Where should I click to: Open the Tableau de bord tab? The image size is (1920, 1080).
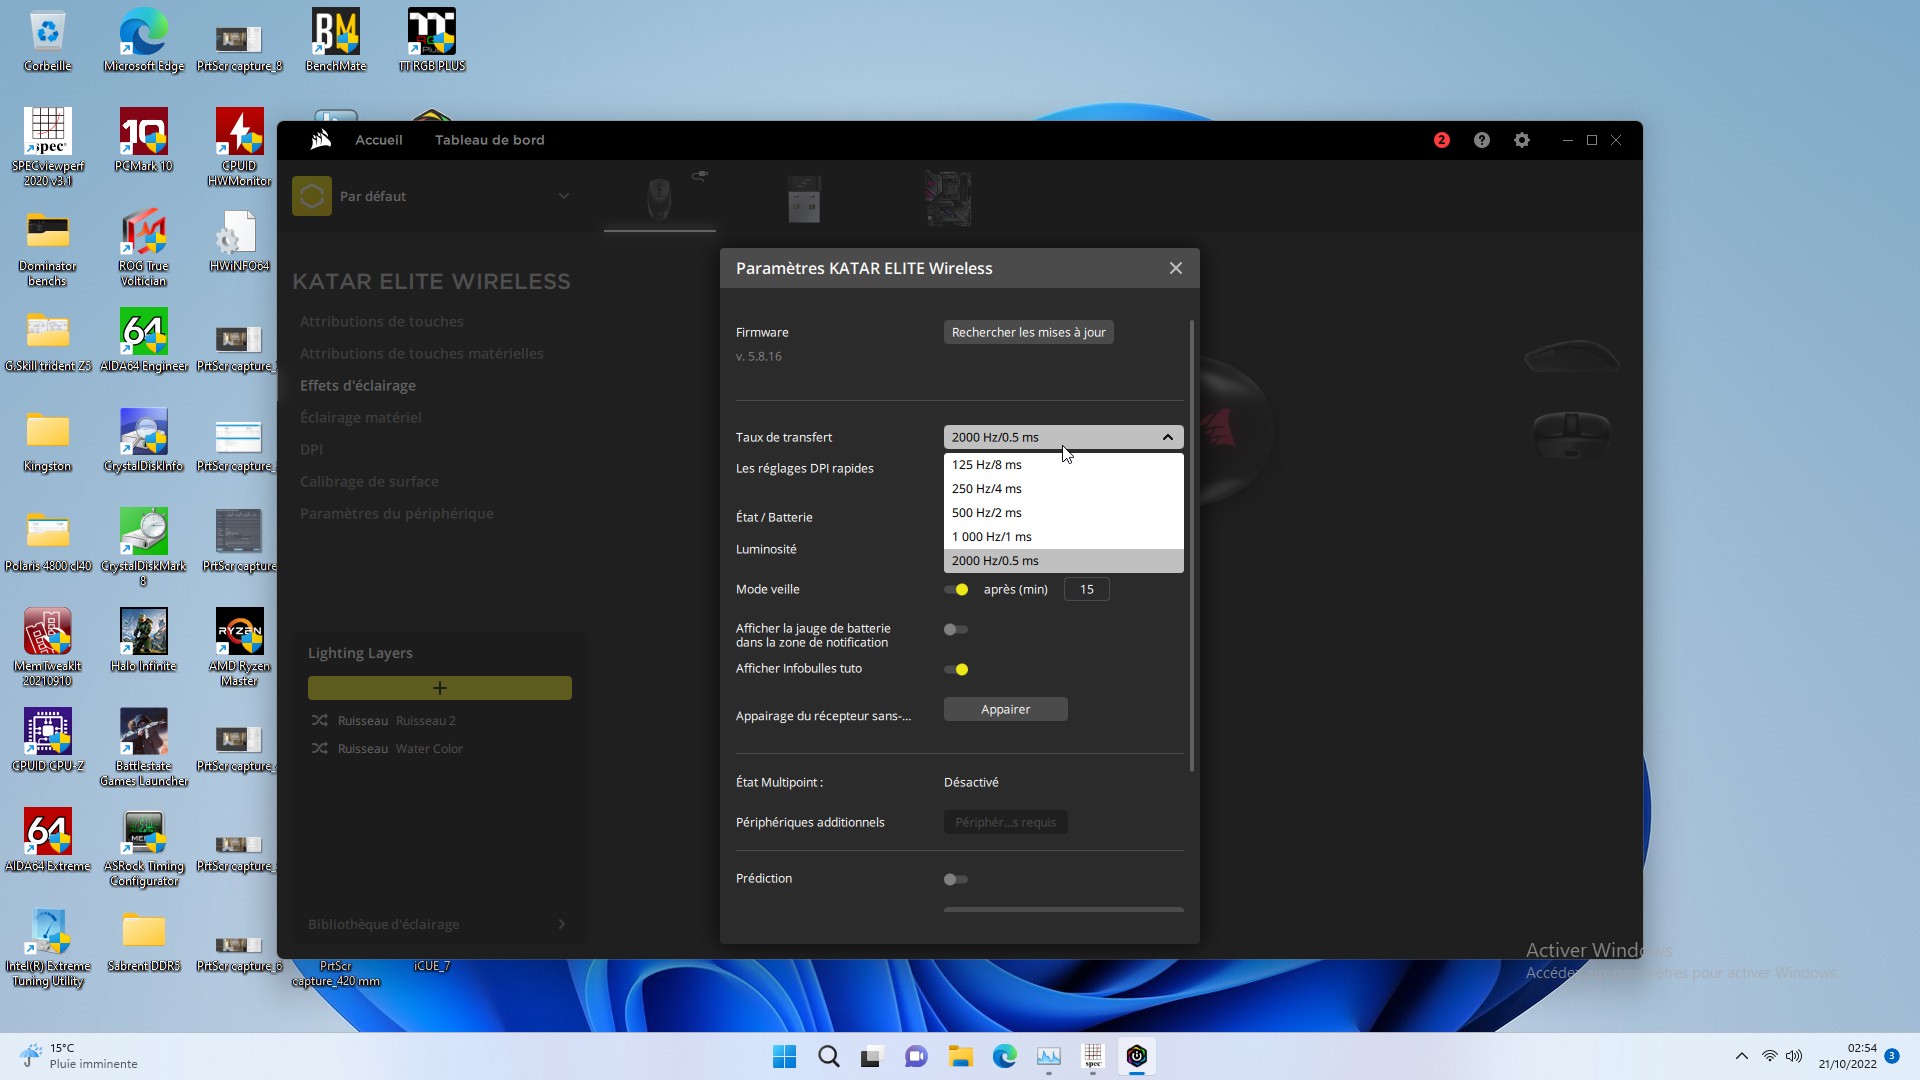pyautogui.click(x=490, y=140)
